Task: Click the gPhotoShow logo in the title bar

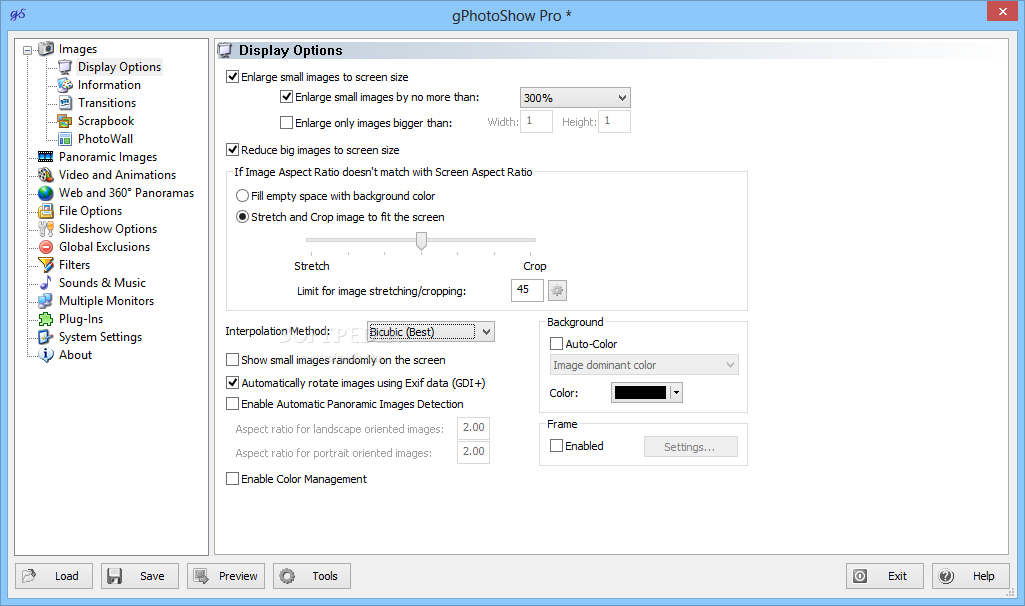Action: click(x=18, y=14)
